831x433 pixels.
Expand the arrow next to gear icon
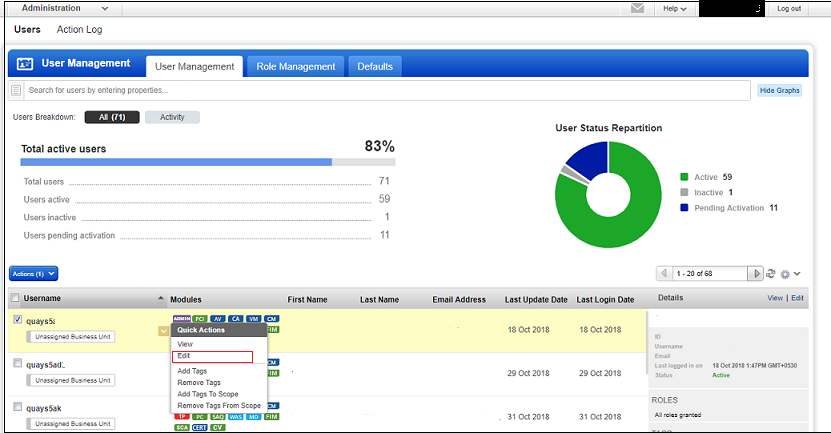coord(797,274)
